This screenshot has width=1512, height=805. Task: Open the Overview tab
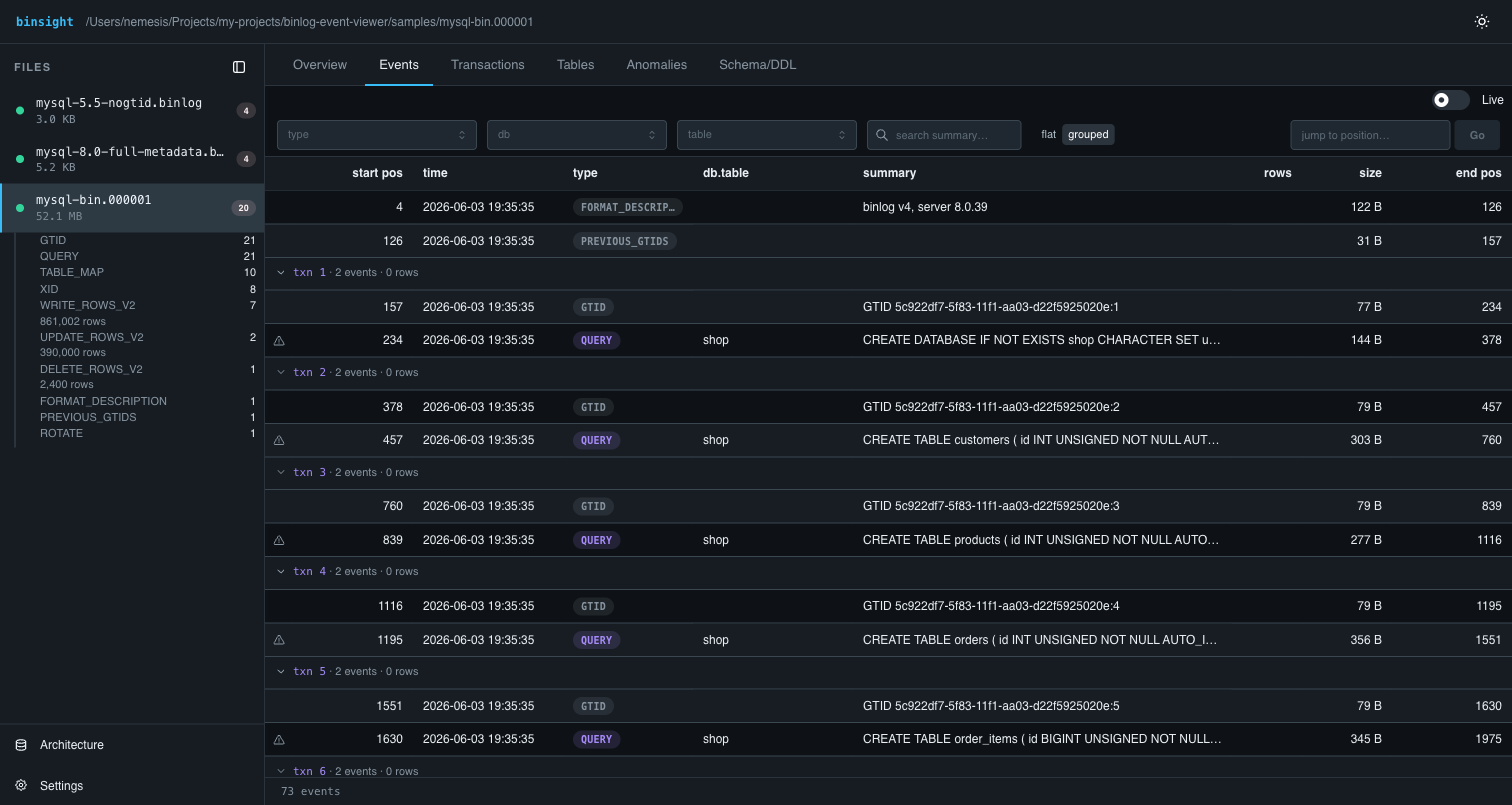click(320, 65)
